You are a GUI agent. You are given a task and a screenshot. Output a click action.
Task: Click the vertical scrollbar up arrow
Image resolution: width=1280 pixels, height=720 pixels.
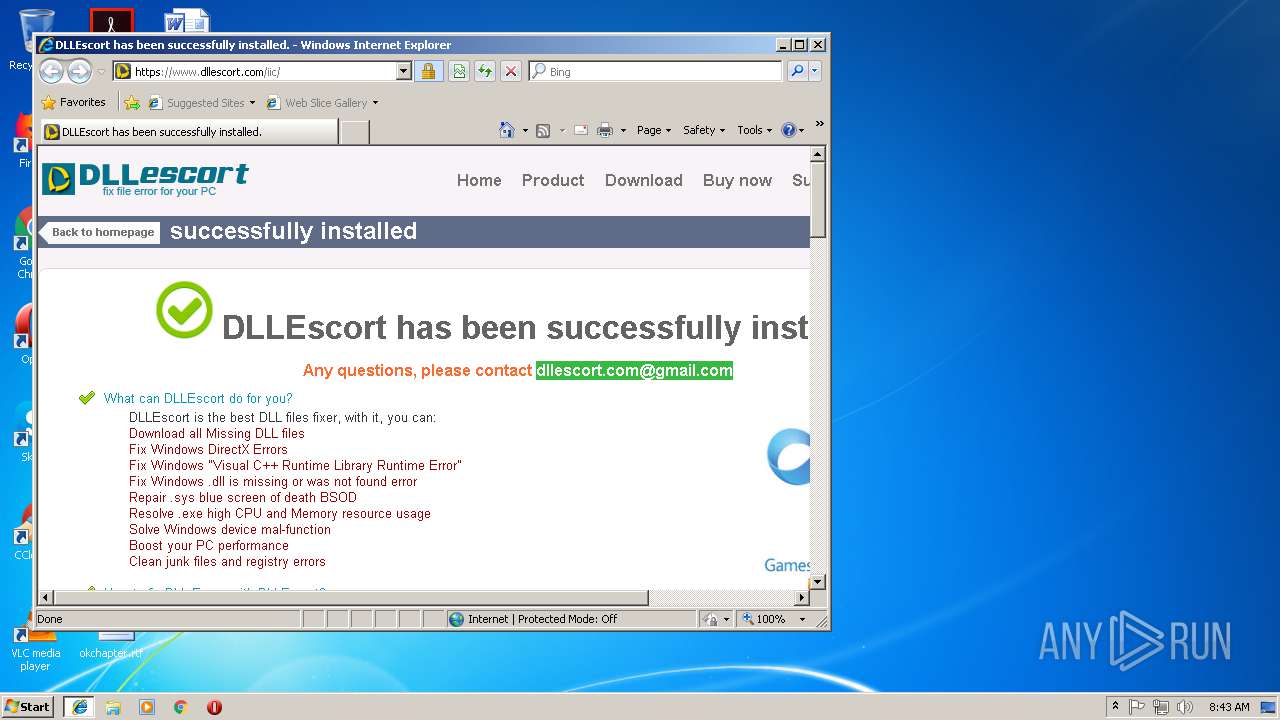point(817,154)
